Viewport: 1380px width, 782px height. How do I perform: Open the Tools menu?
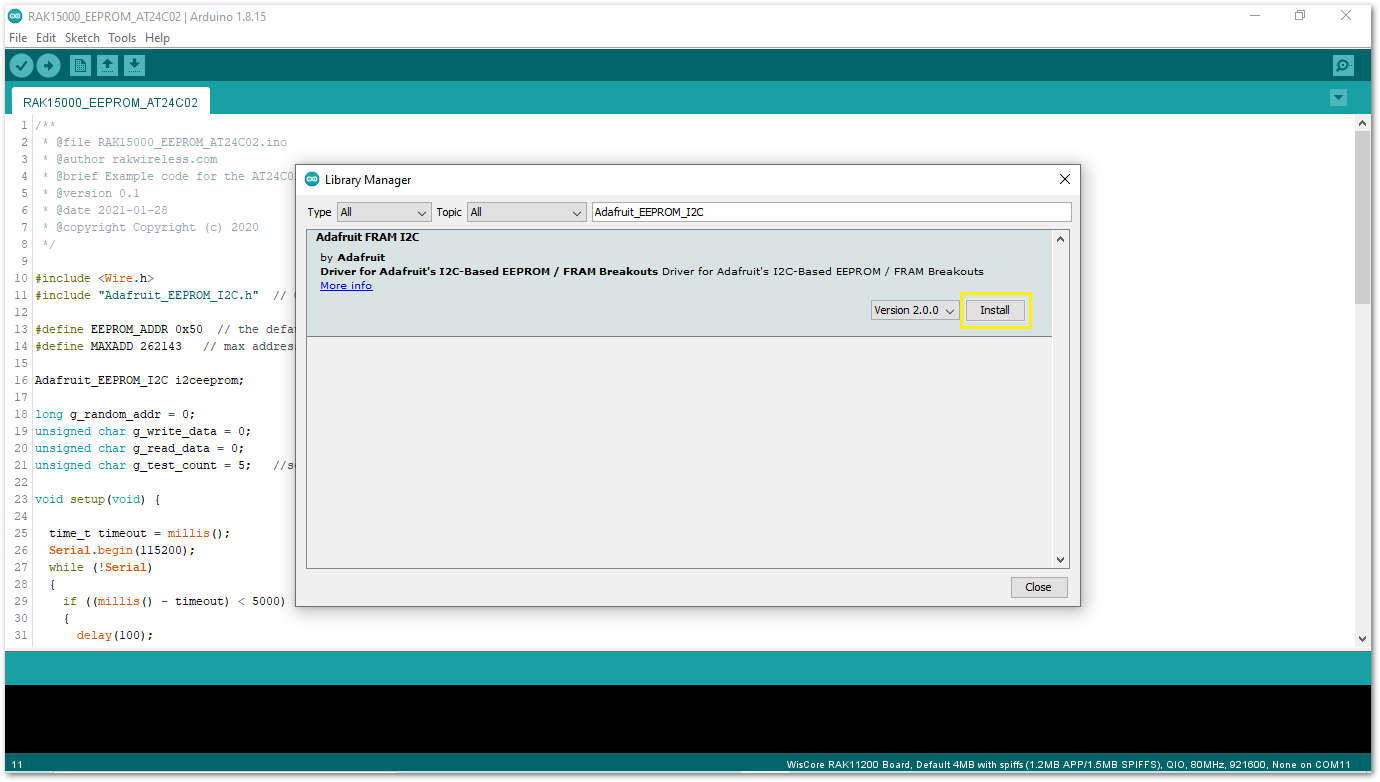122,38
